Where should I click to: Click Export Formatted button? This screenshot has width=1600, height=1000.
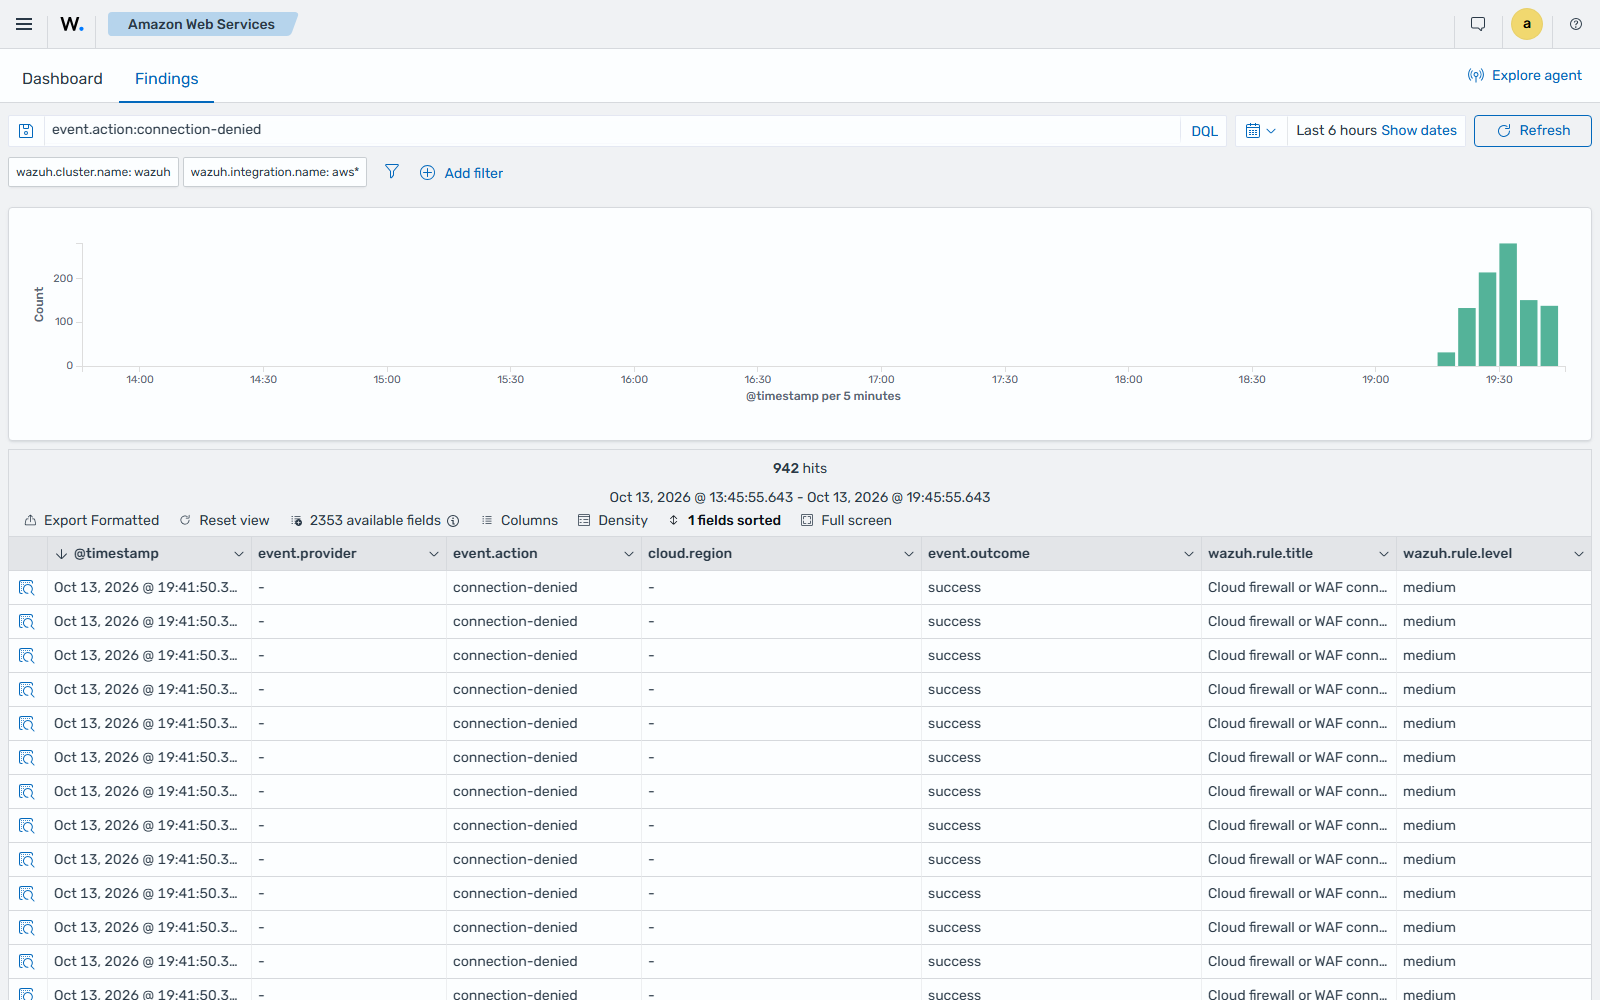click(91, 521)
